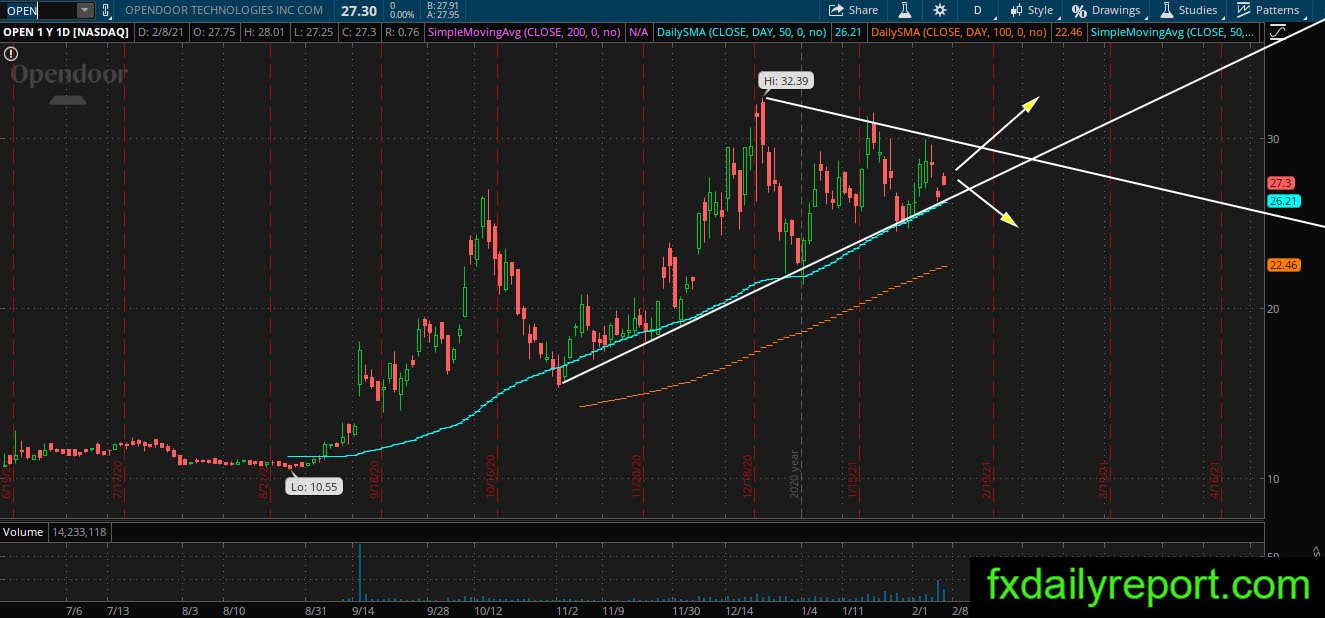Click the 9/14 date on time axis
Screen dimensions: 1325x618
(363, 609)
